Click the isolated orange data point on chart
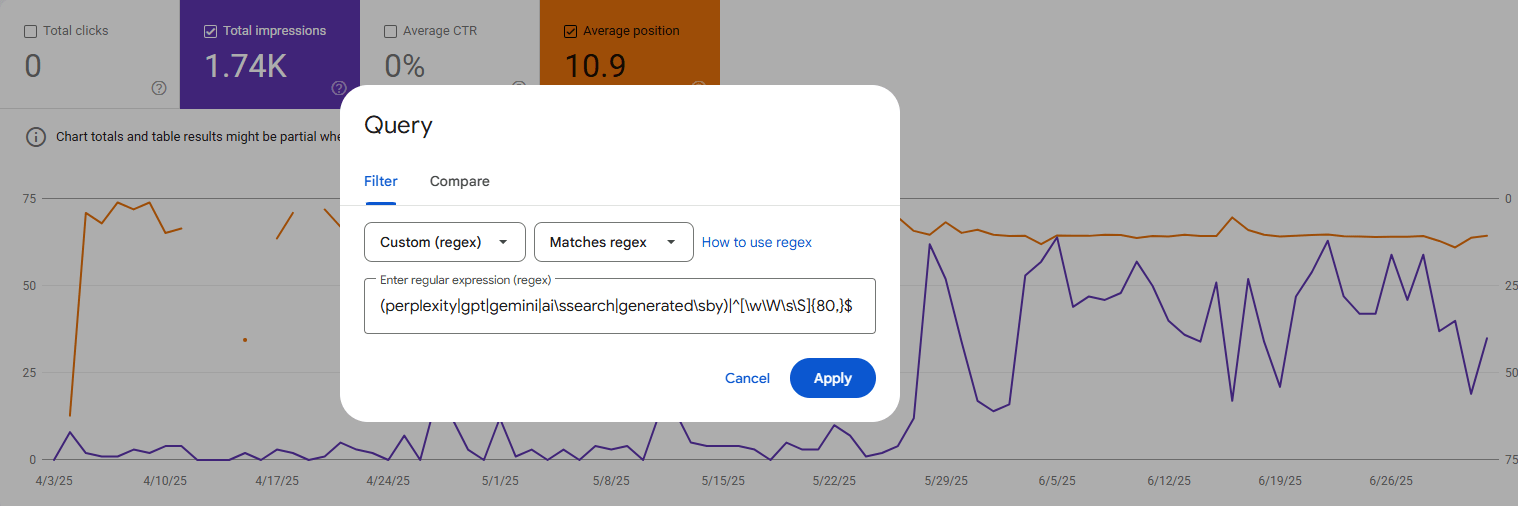 [x=245, y=340]
